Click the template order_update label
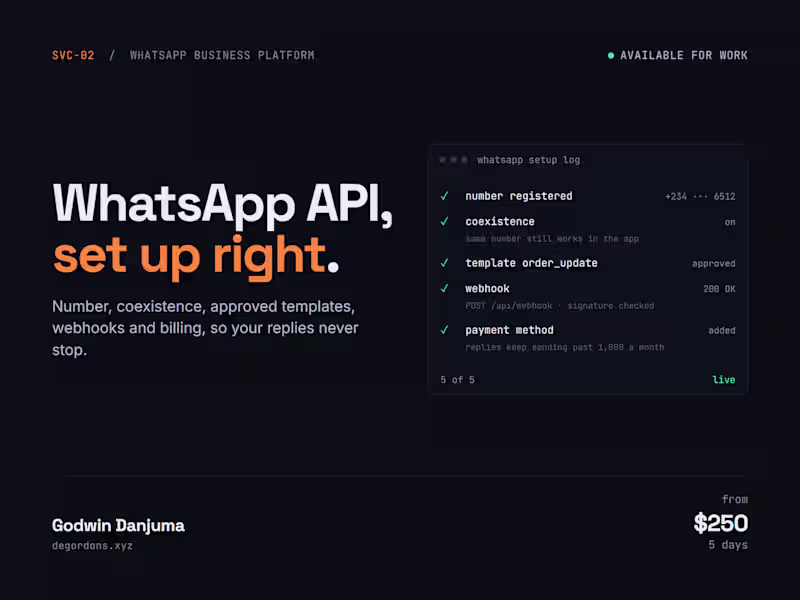Viewport: 800px width, 600px height. tap(531, 263)
